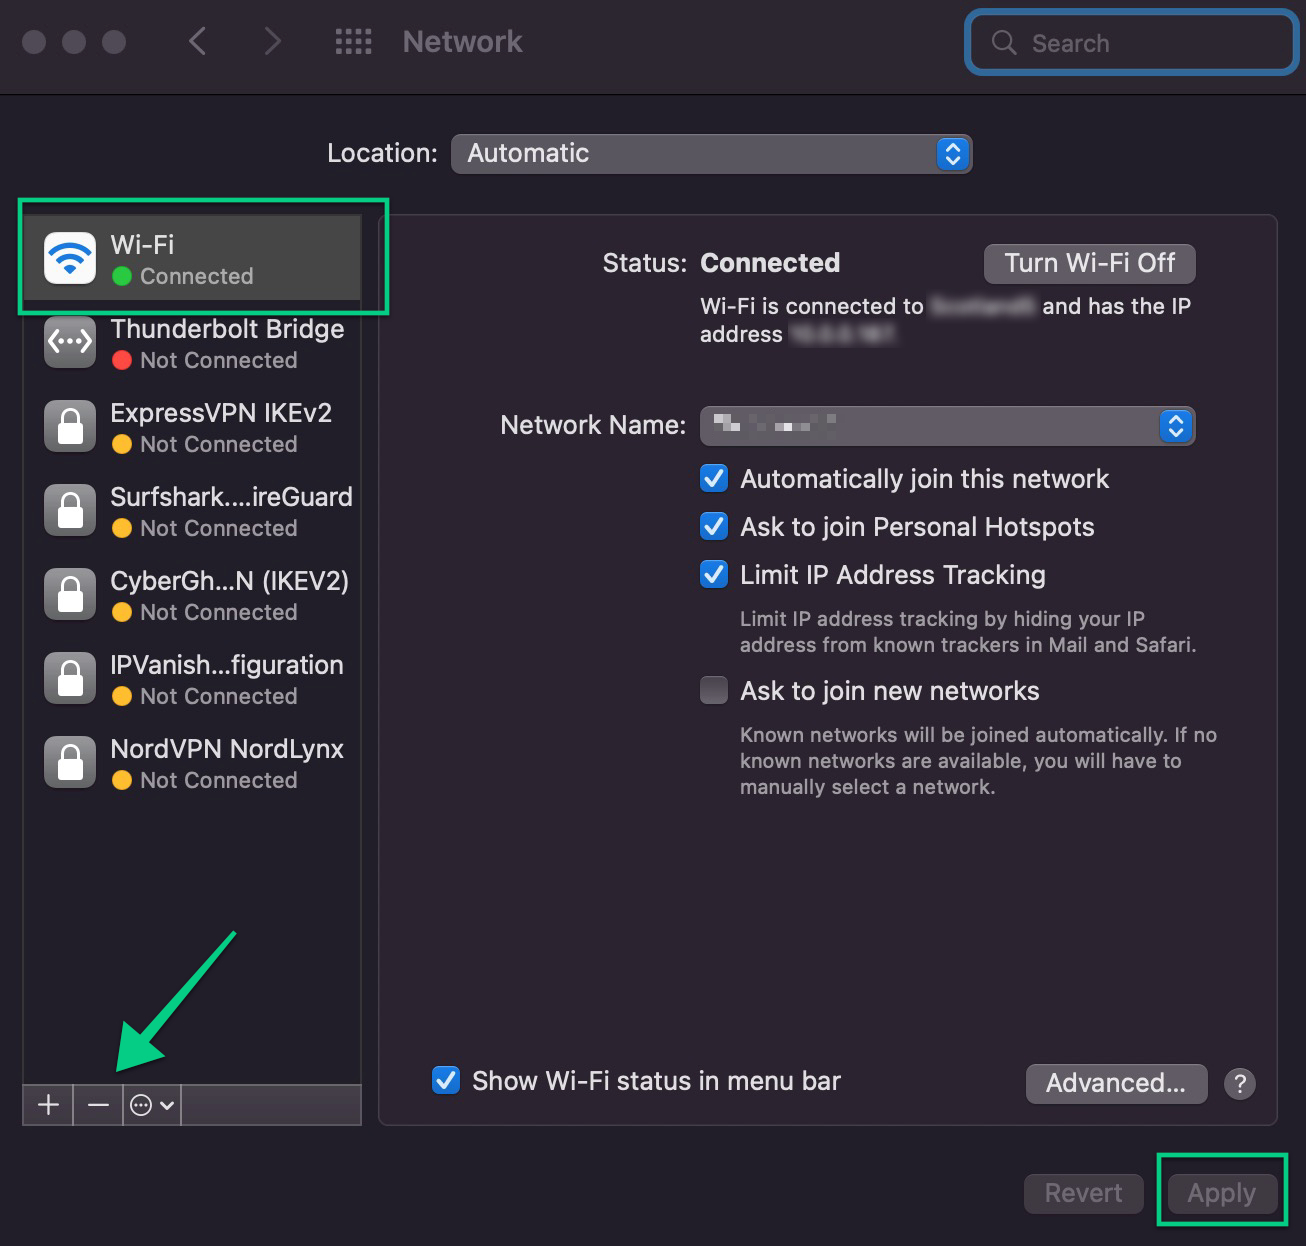Go forward with the right chevron

coord(271,42)
